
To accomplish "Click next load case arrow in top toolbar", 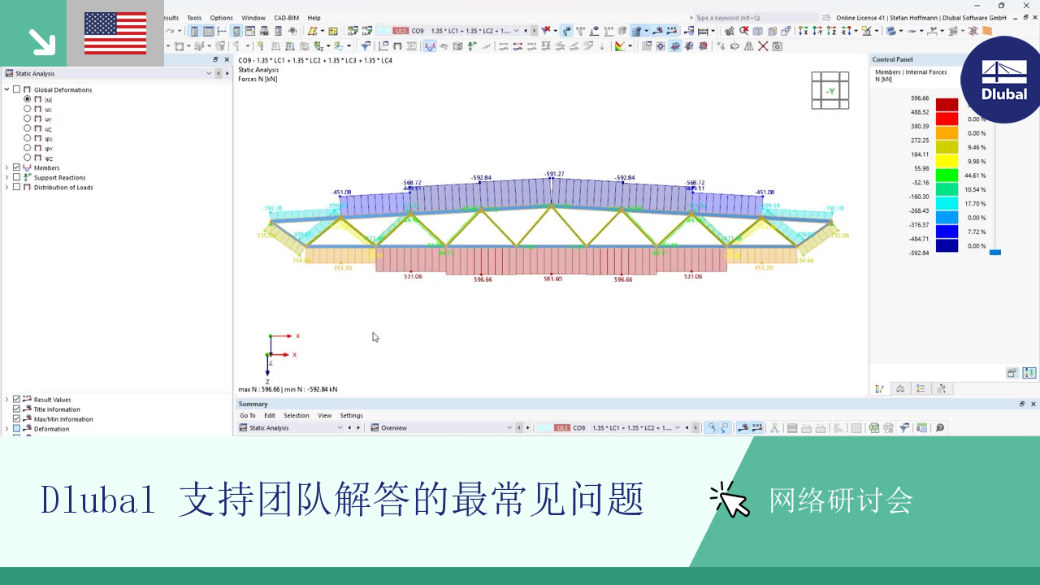I will tap(534, 31).
